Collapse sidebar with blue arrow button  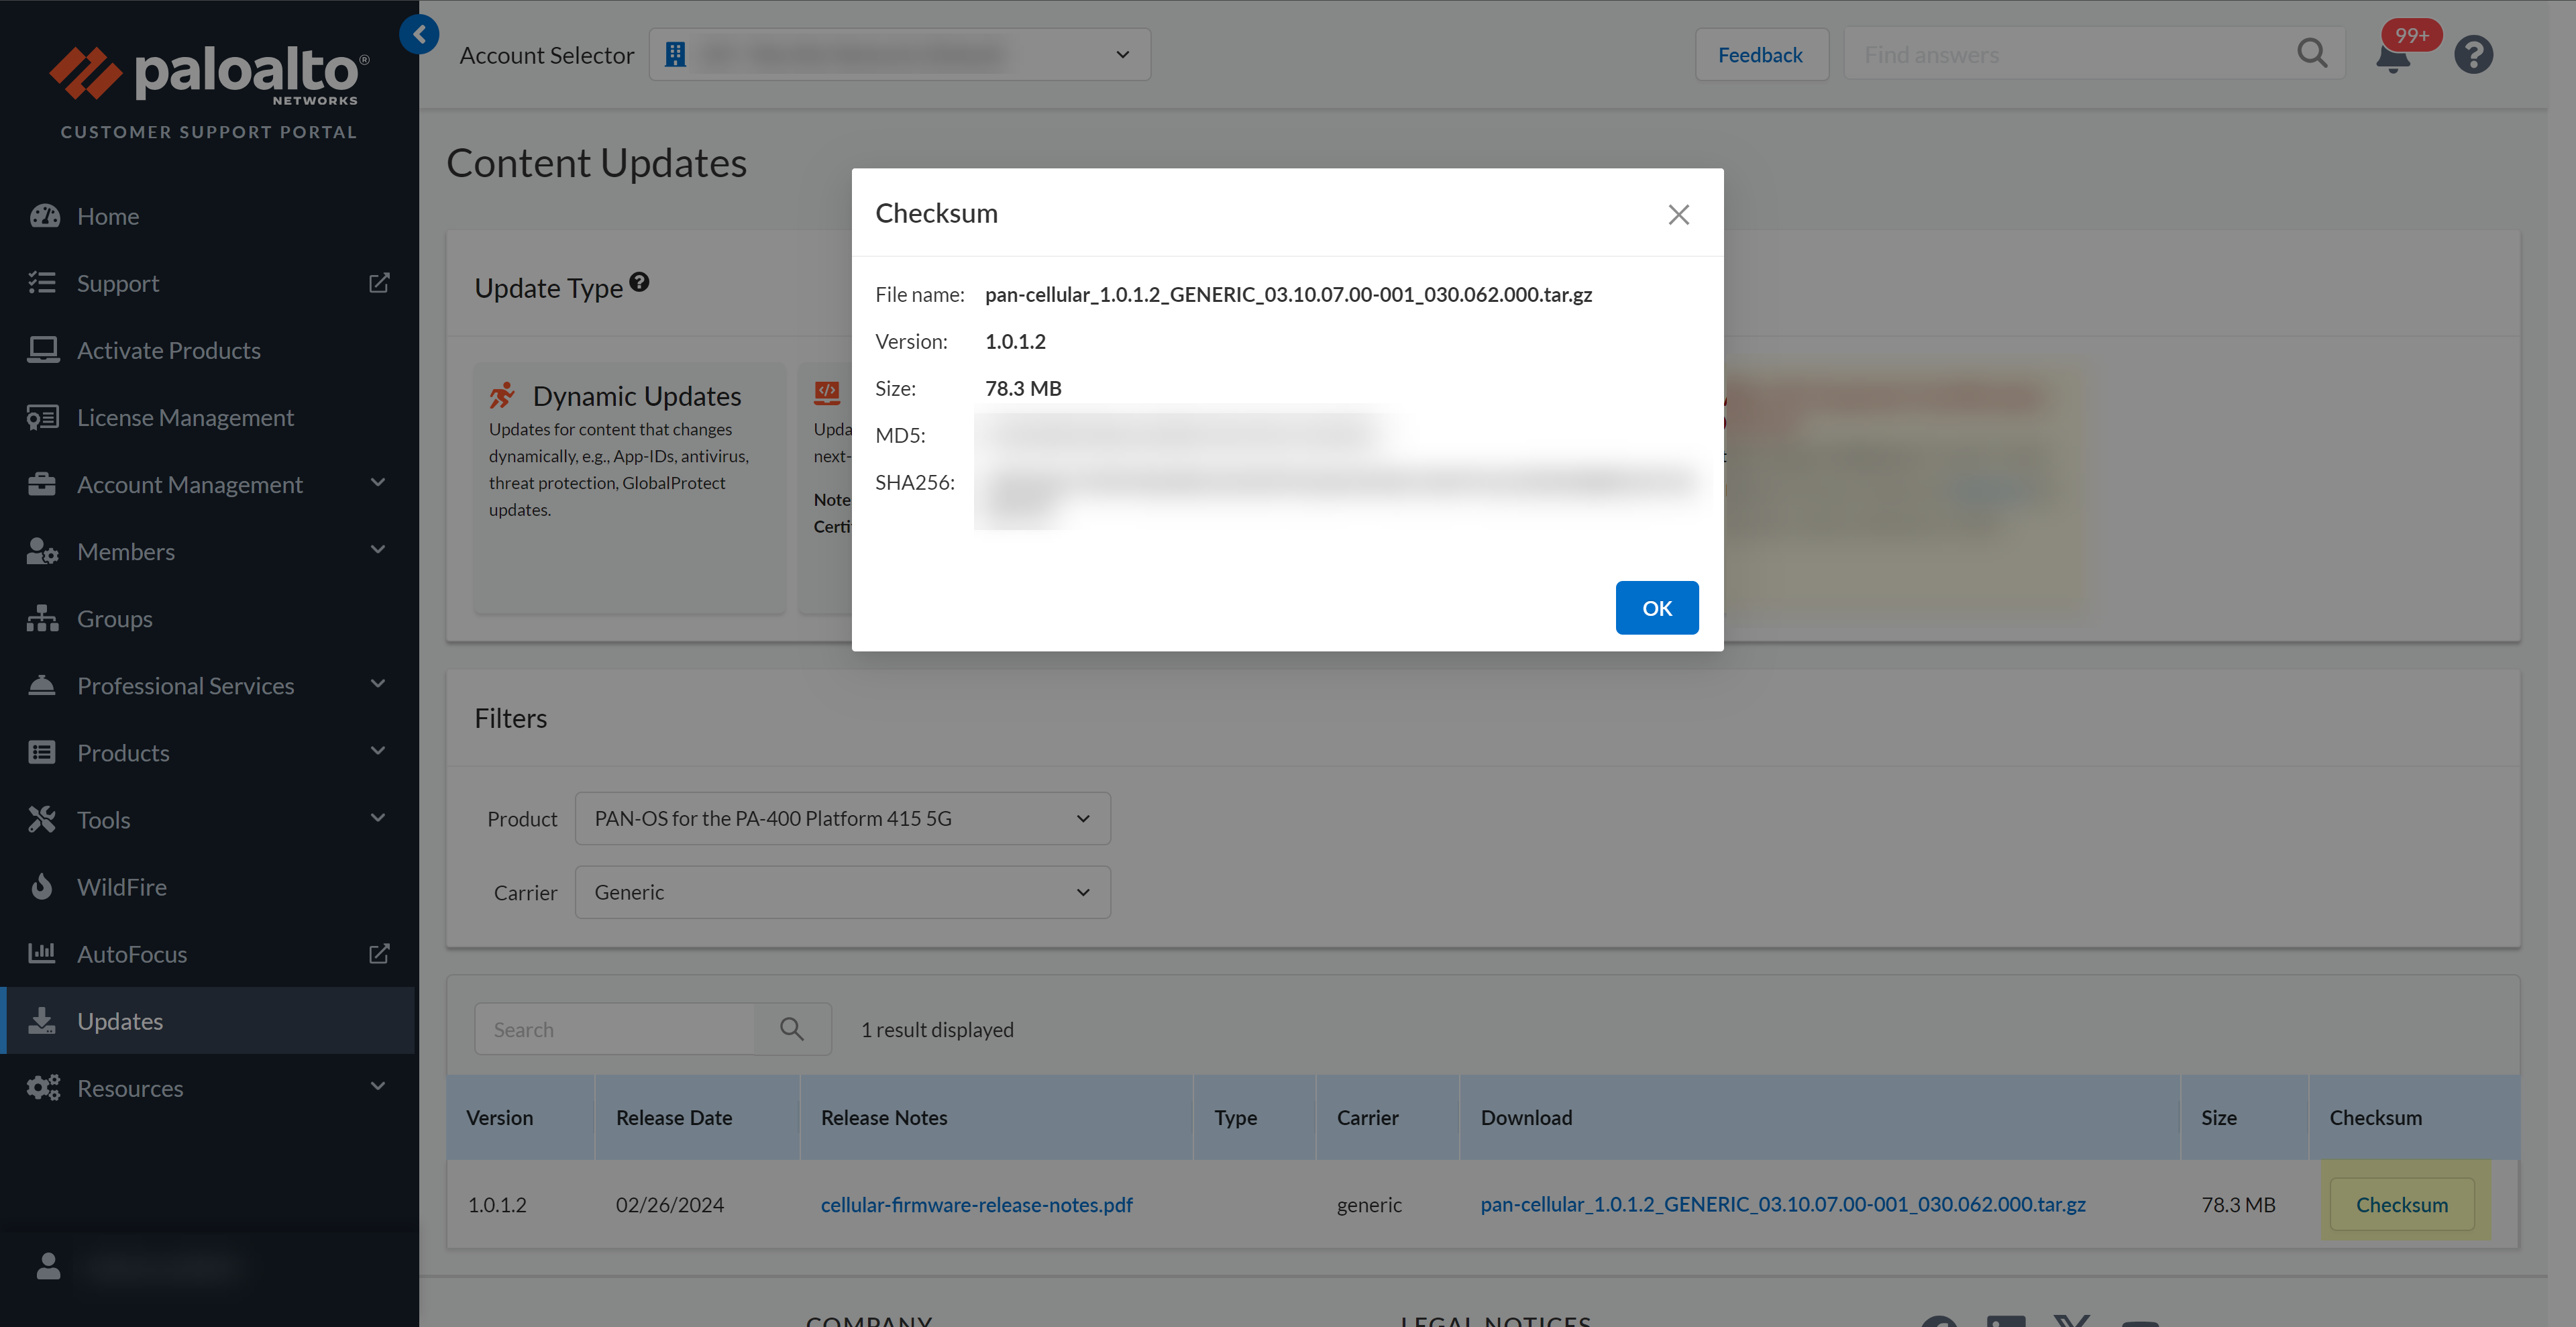(x=419, y=35)
